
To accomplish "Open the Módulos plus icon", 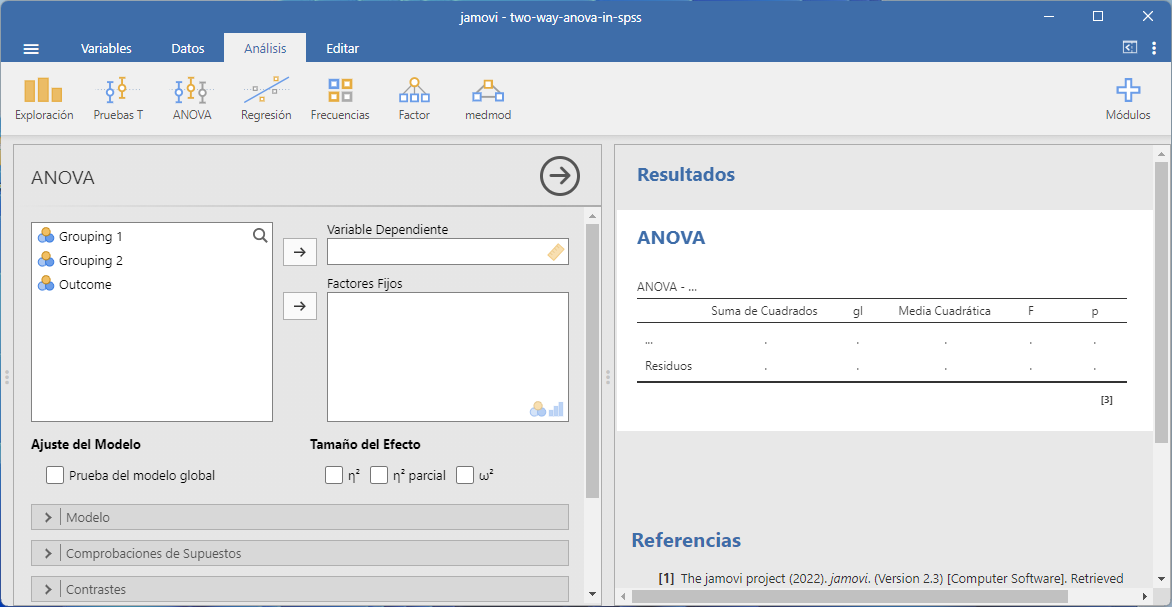I will (1127, 100).
